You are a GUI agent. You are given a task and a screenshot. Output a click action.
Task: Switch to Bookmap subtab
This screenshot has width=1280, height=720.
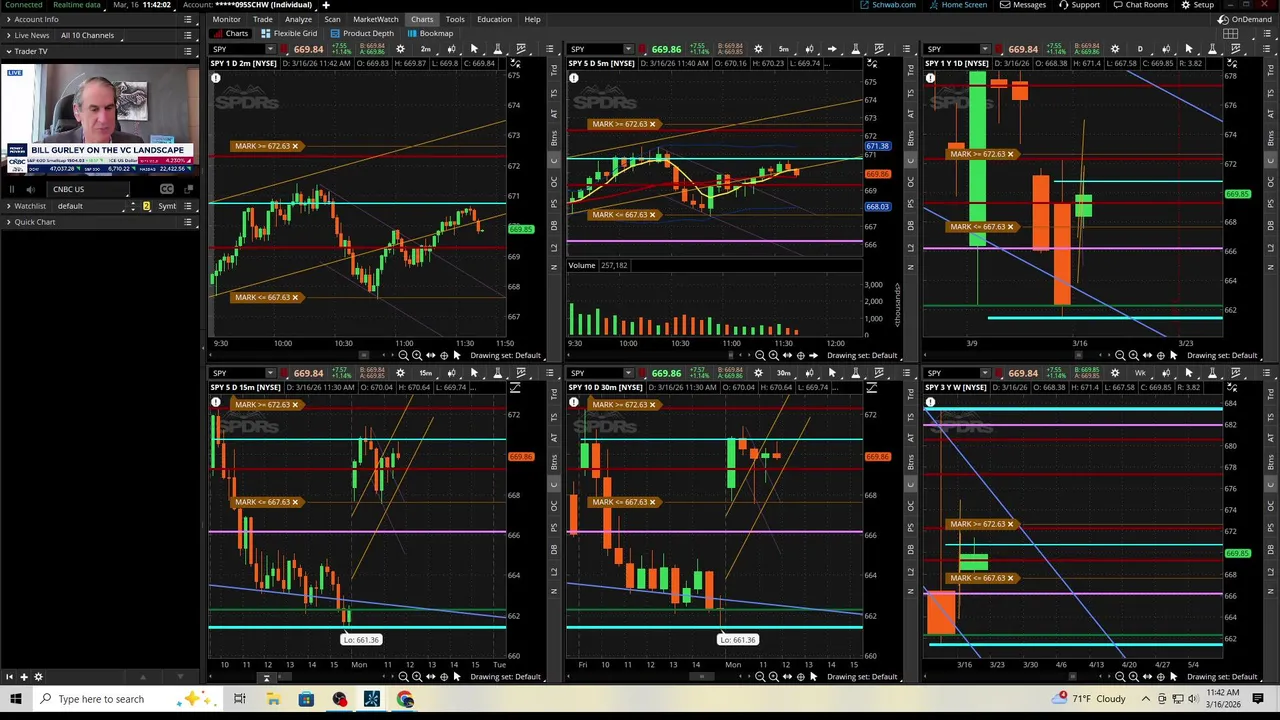coord(430,33)
